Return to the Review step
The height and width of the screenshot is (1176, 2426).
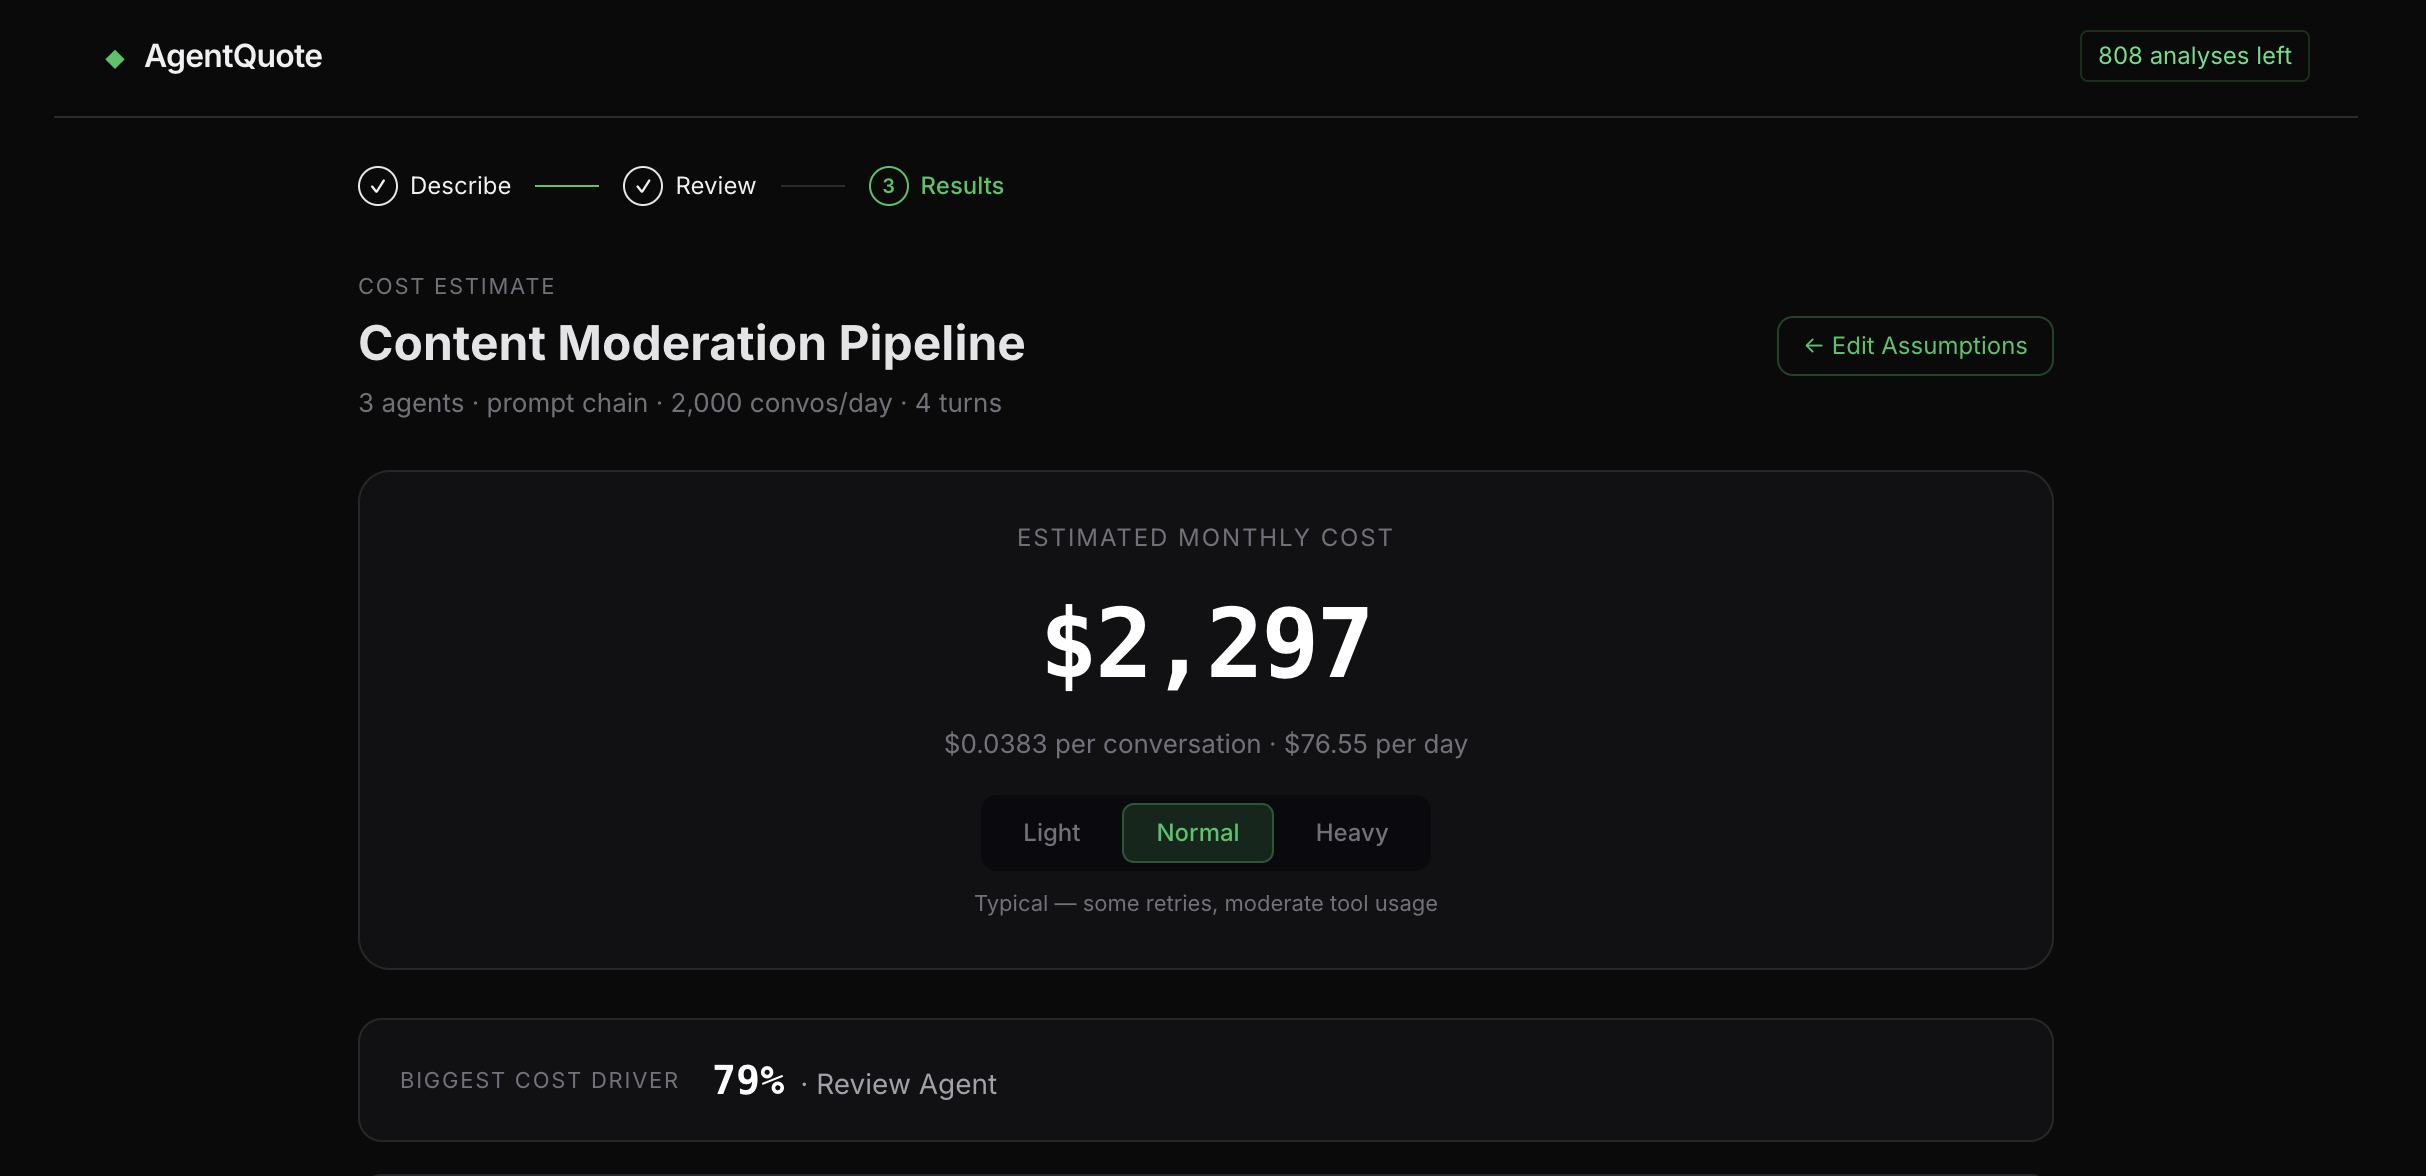716,185
